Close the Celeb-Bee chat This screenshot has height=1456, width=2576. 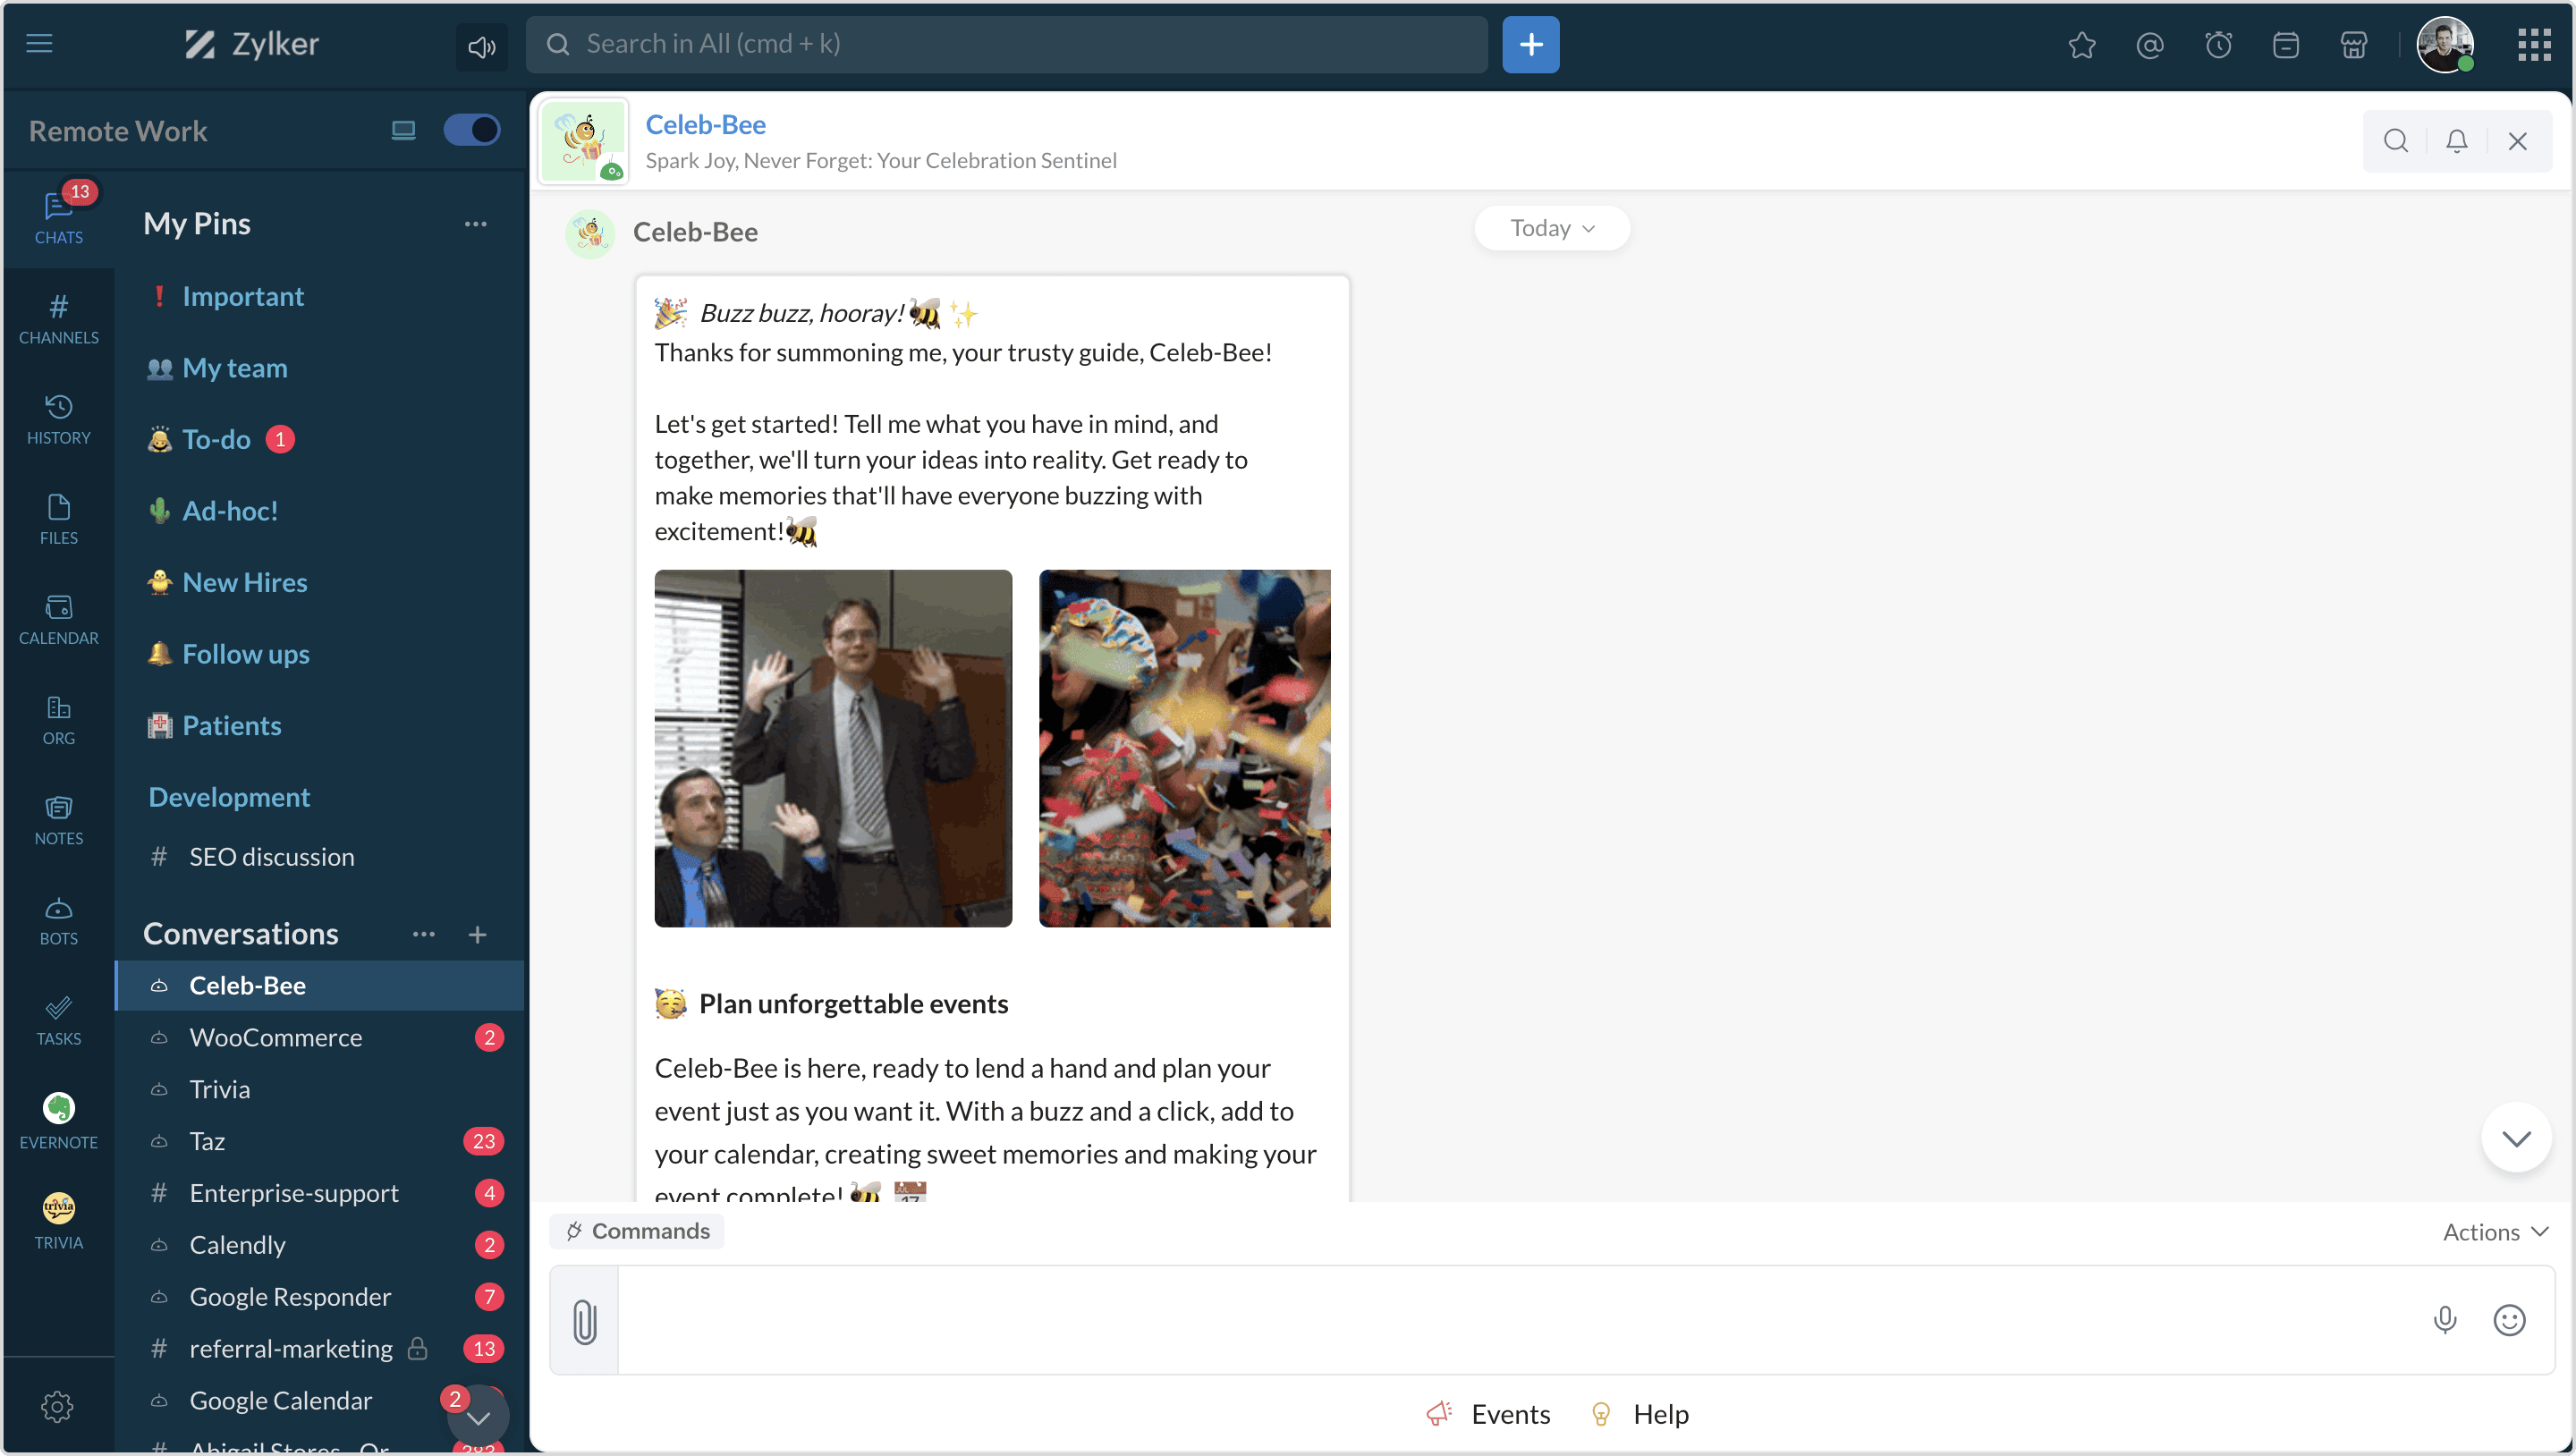(x=2518, y=141)
